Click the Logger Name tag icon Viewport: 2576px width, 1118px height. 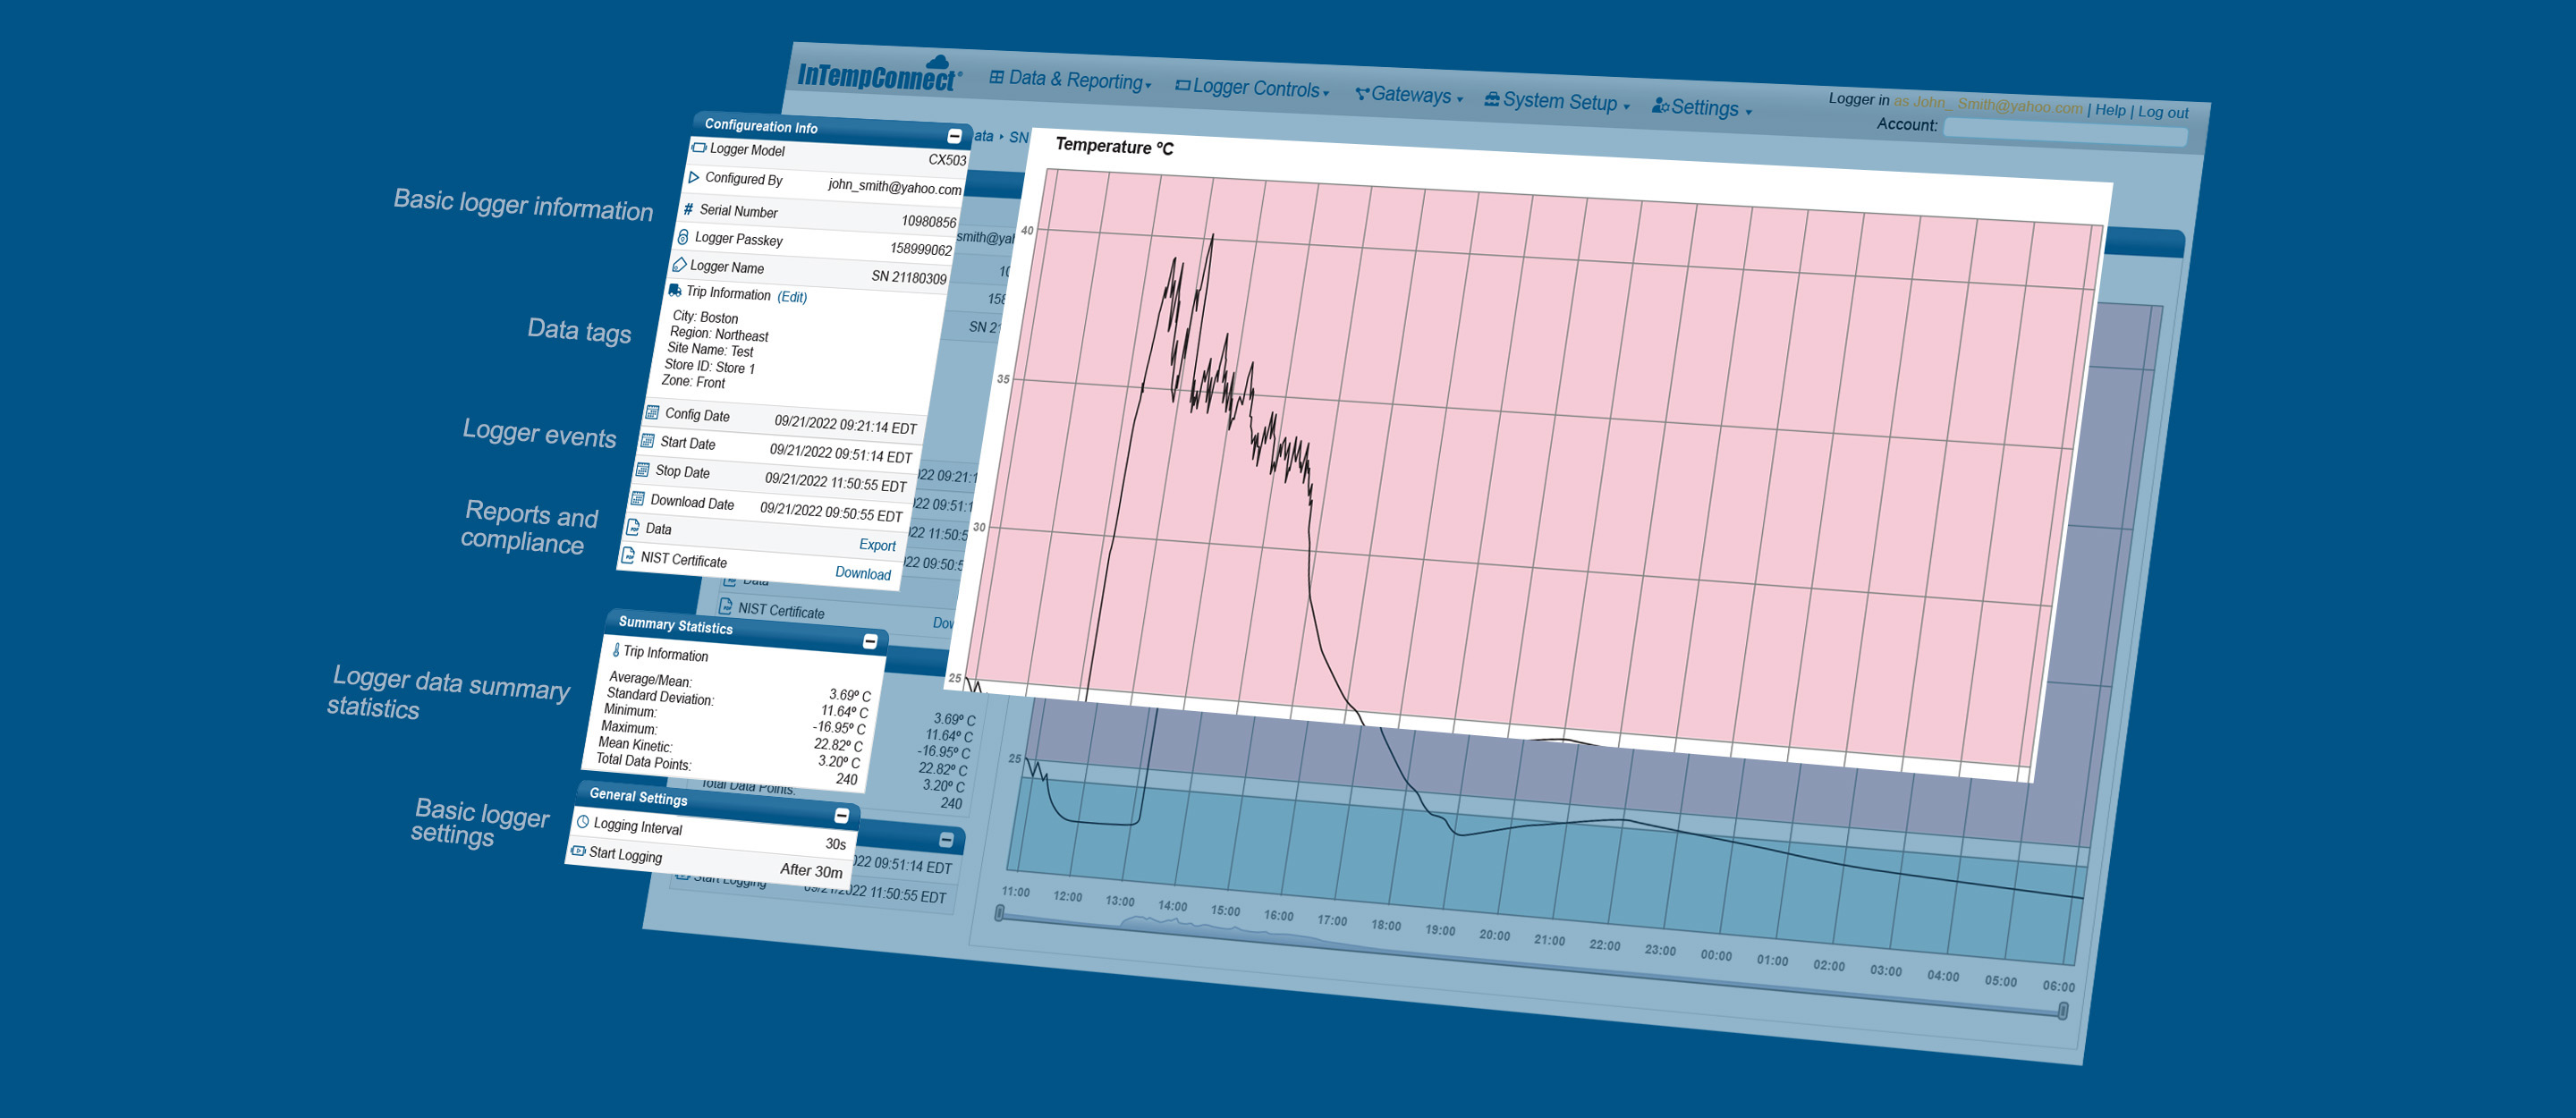(679, 265)
